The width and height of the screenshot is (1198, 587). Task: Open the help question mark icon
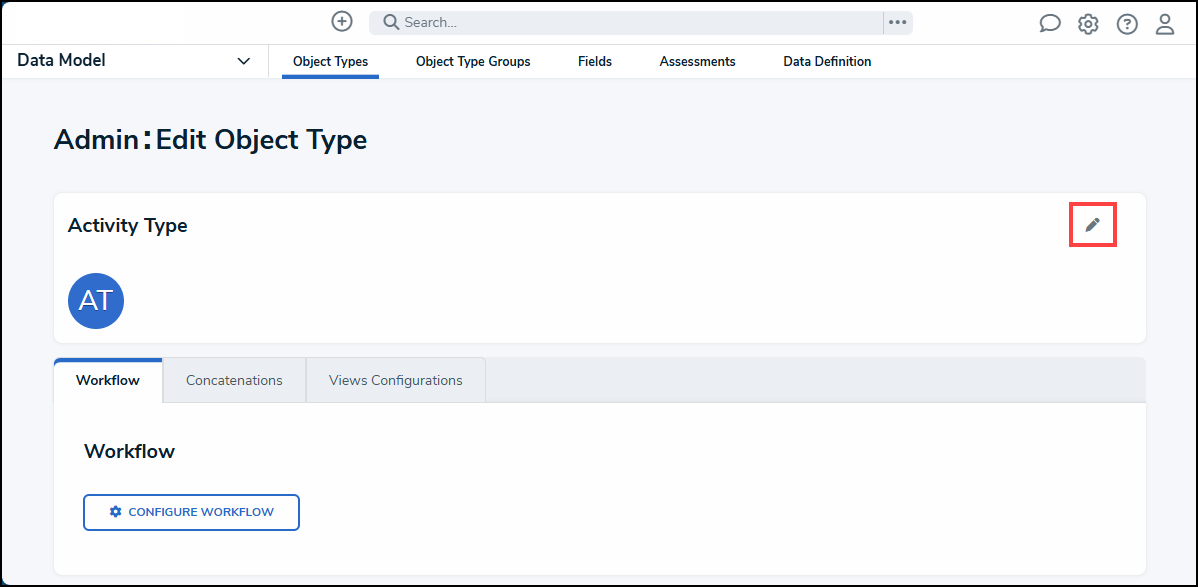[x=1126, y=23]
